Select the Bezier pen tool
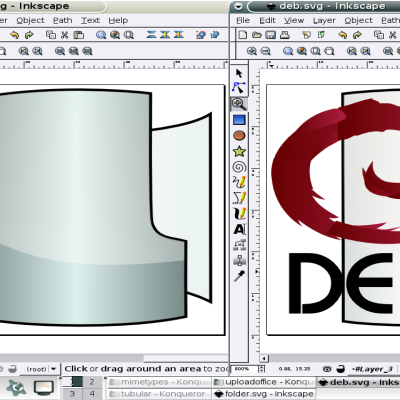Image resolution: width=400 pixels, height=400 pixels. tap(239, 198)
